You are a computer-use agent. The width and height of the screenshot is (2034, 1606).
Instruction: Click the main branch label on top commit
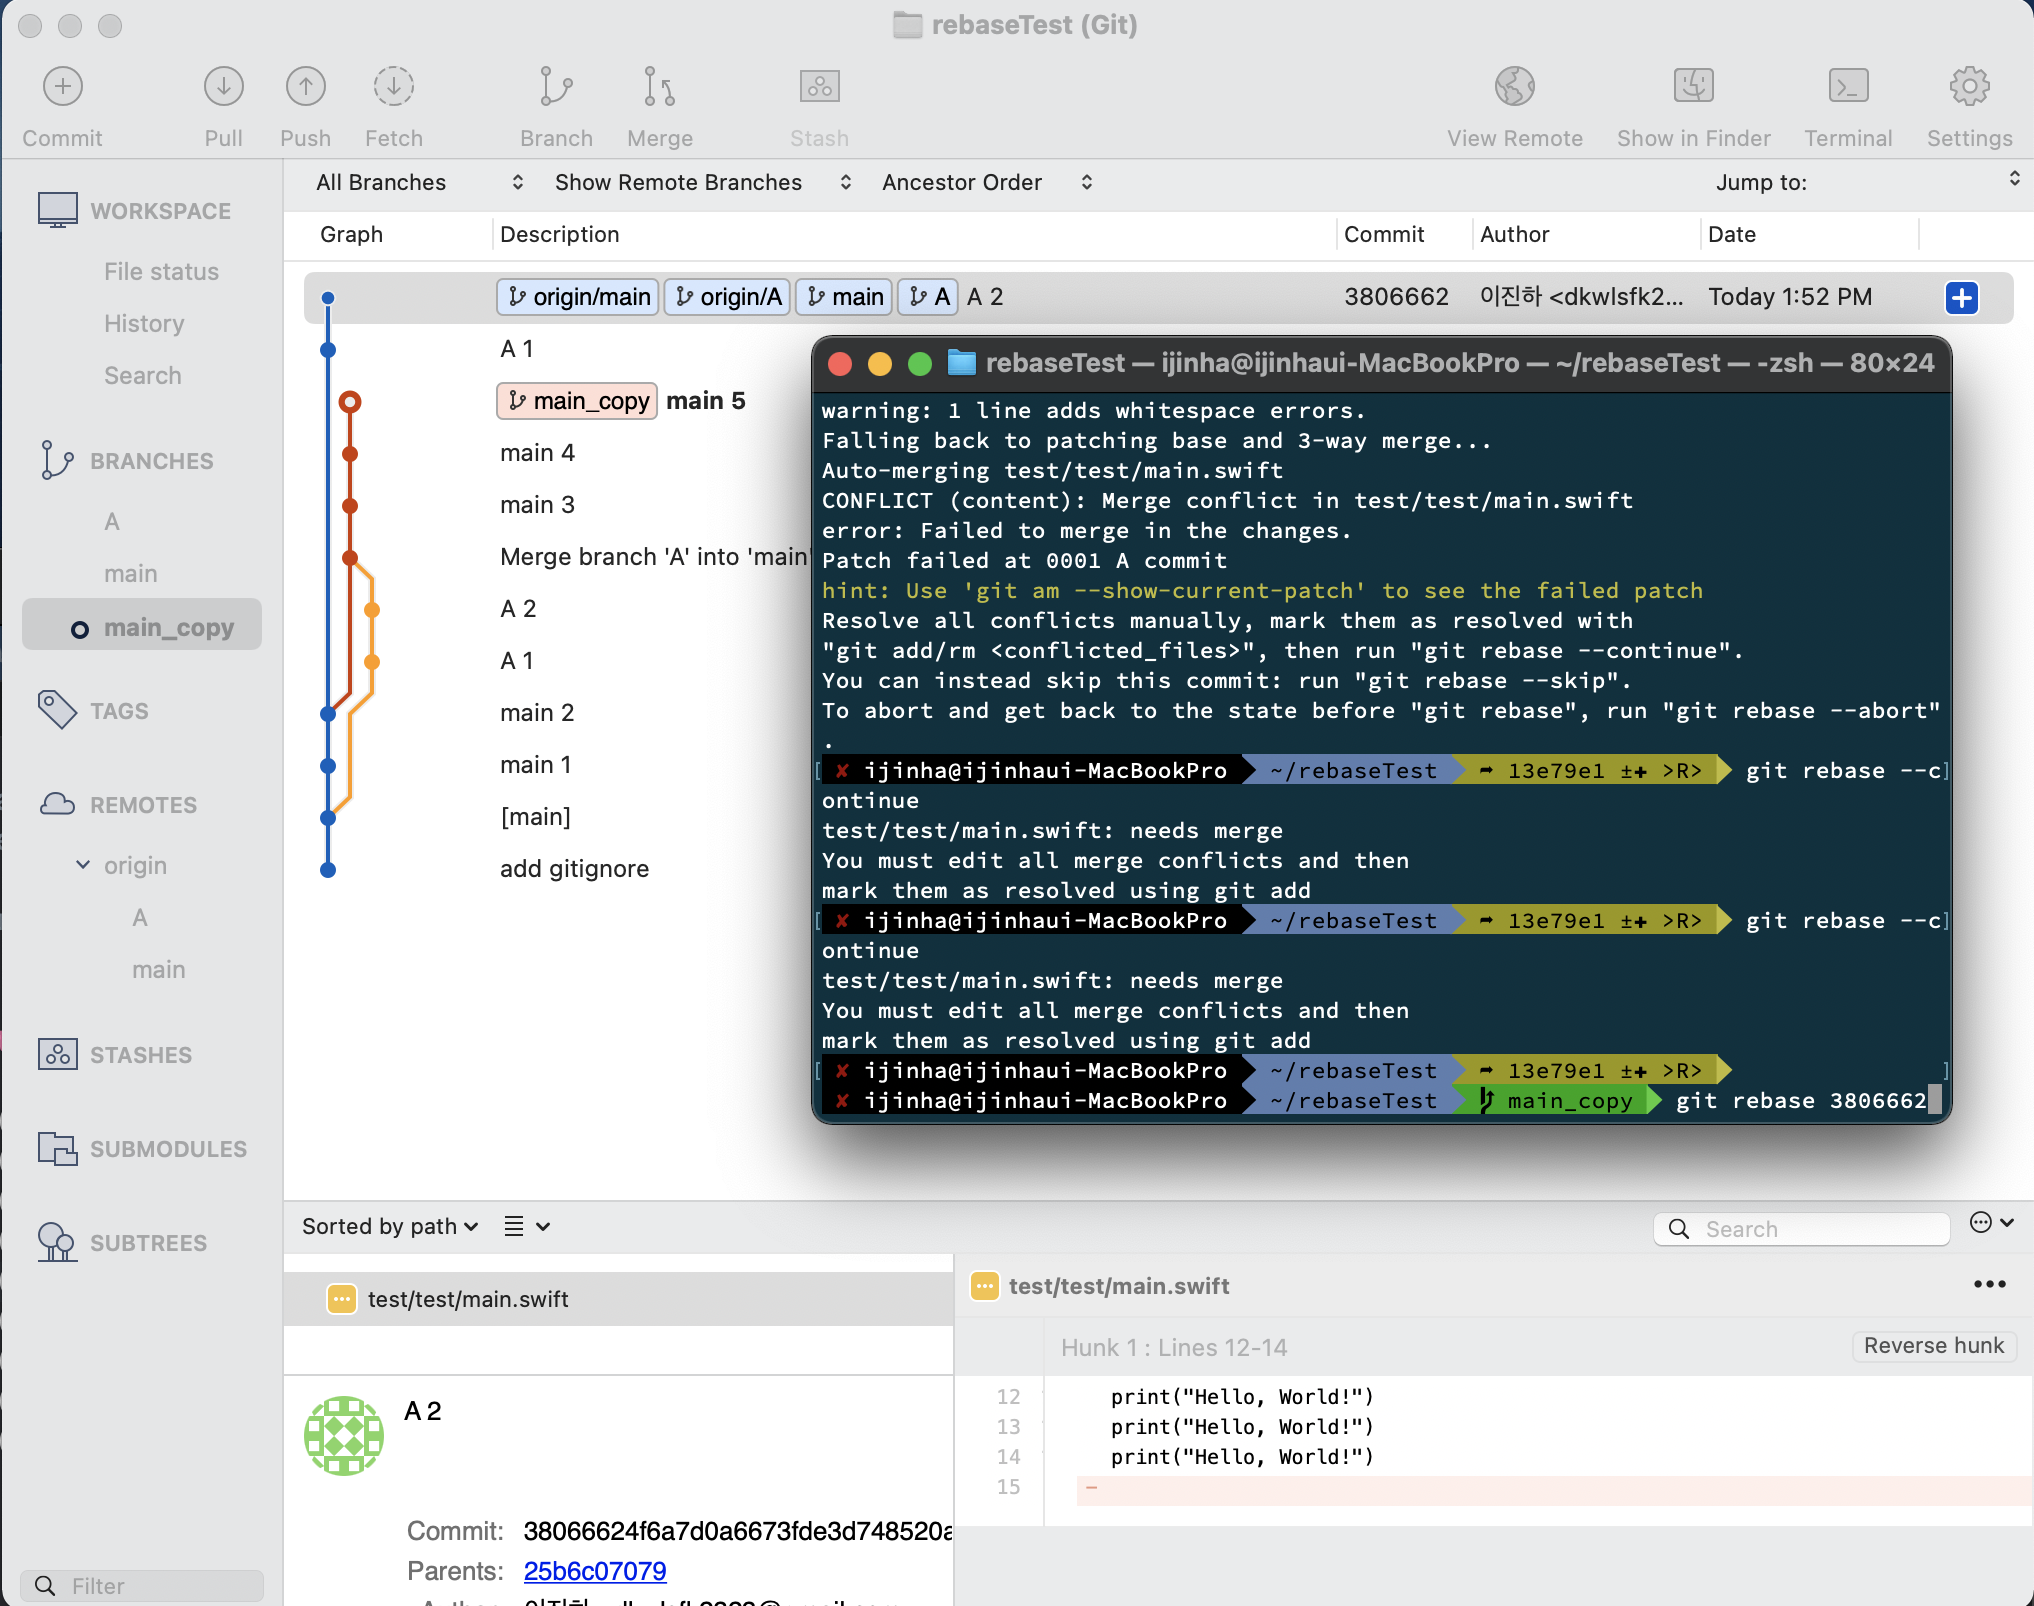point(843,297)
